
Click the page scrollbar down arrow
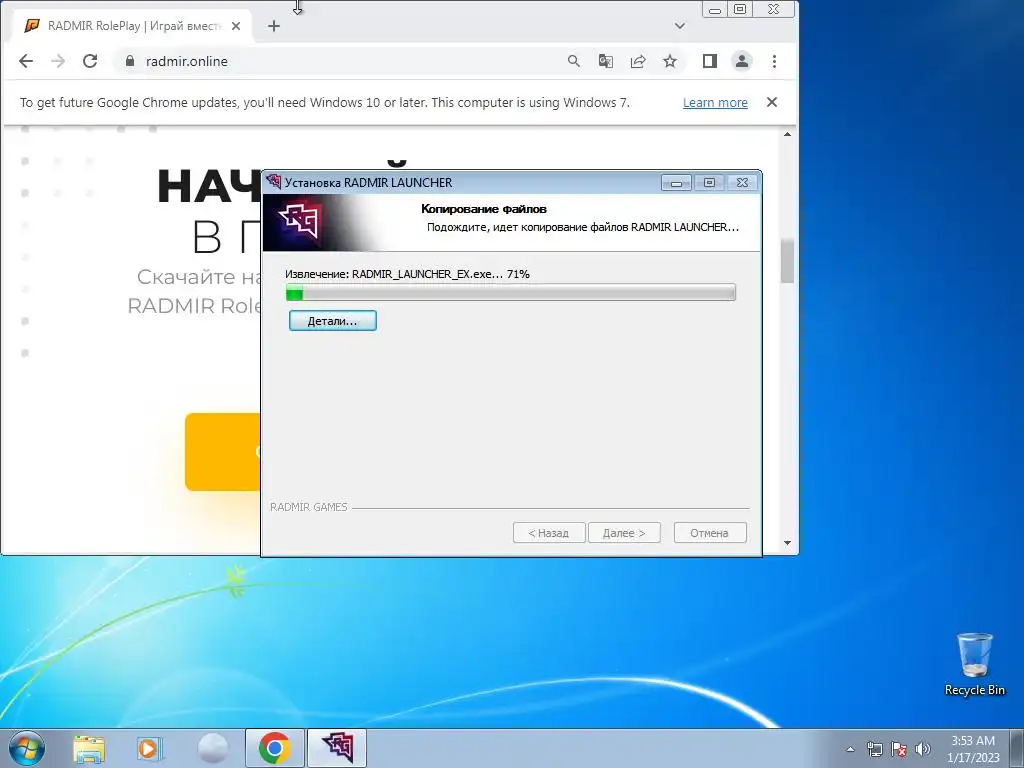(x=787, y=543)
